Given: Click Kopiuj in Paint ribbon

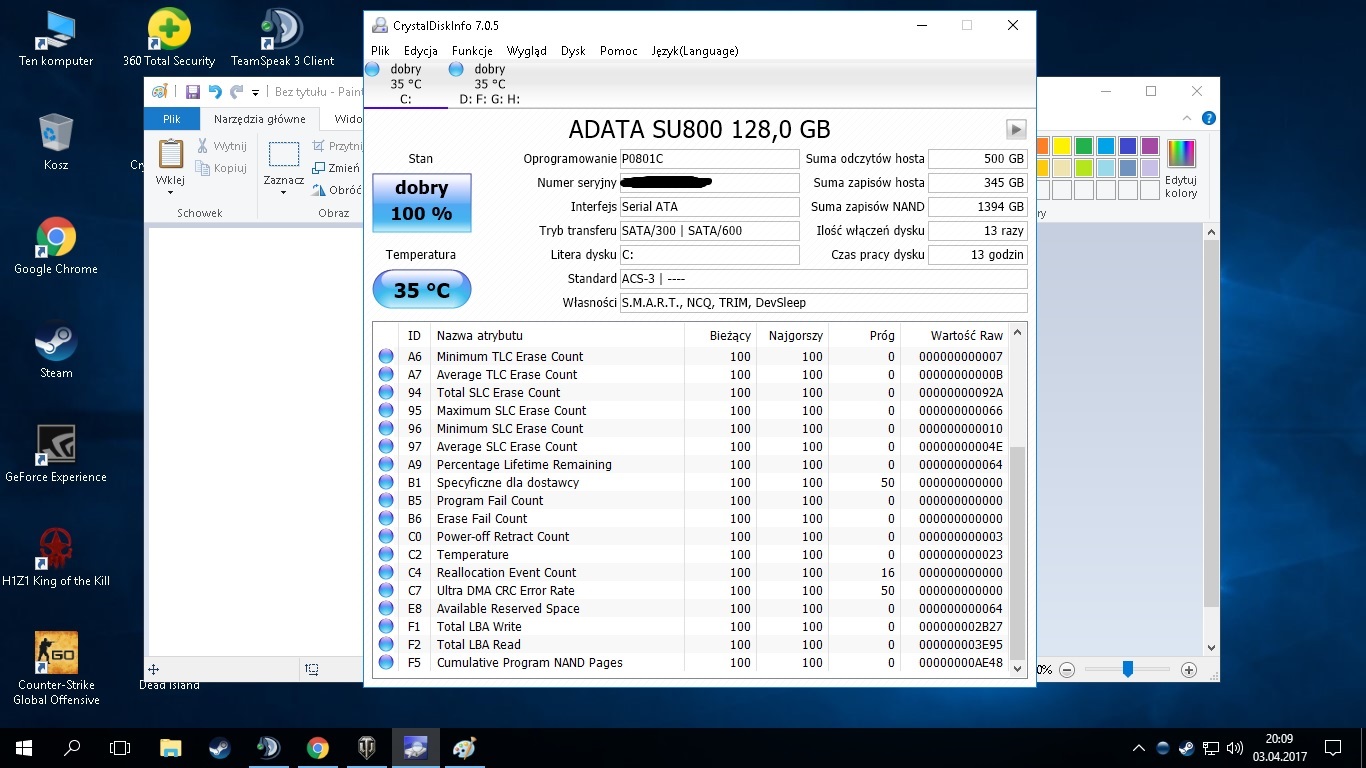Looking at the screenshot, I should click(221, 169).
